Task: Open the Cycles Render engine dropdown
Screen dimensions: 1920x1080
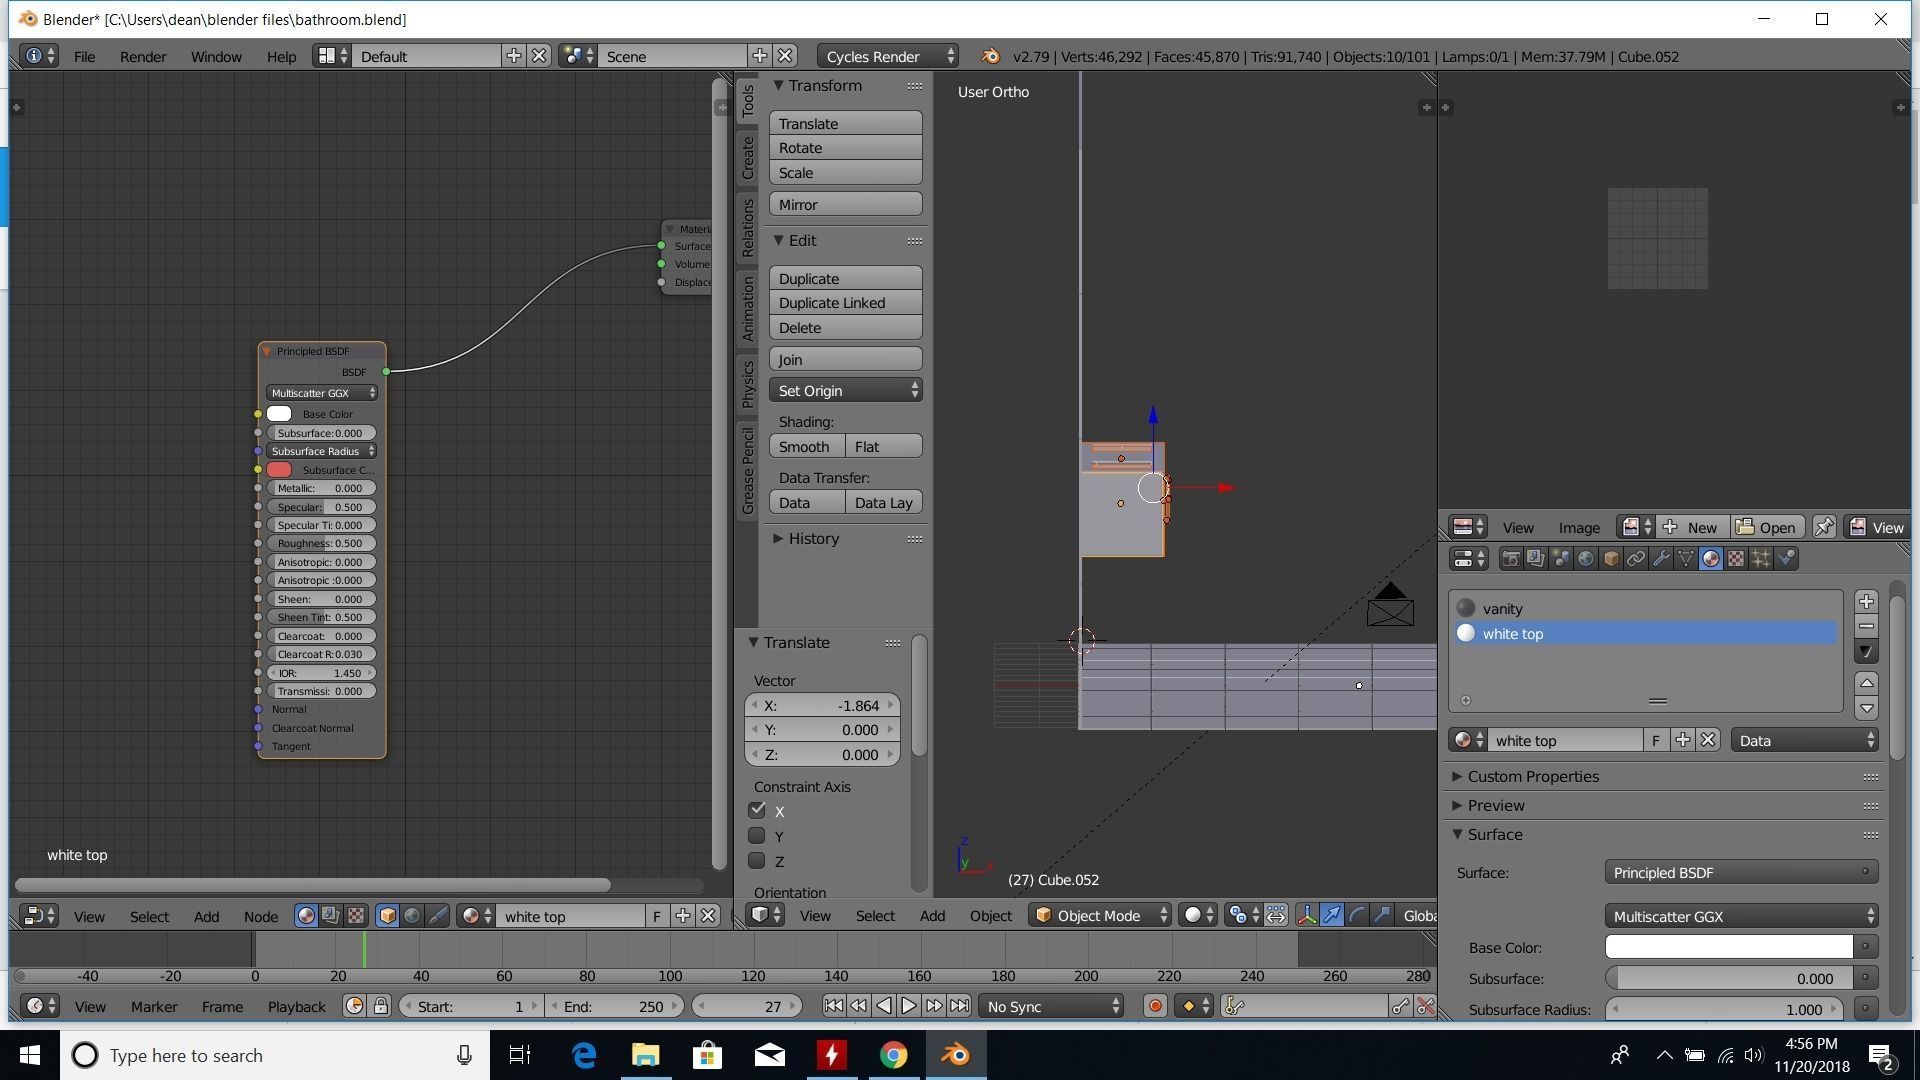Action: click(x=887, y=56)
